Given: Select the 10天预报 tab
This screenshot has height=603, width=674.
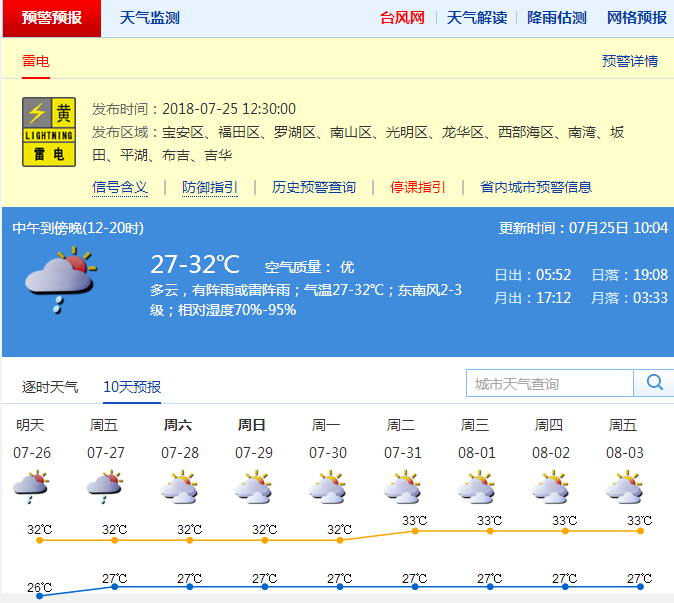Looking at the screenshot, I should [x=132, y=386].
